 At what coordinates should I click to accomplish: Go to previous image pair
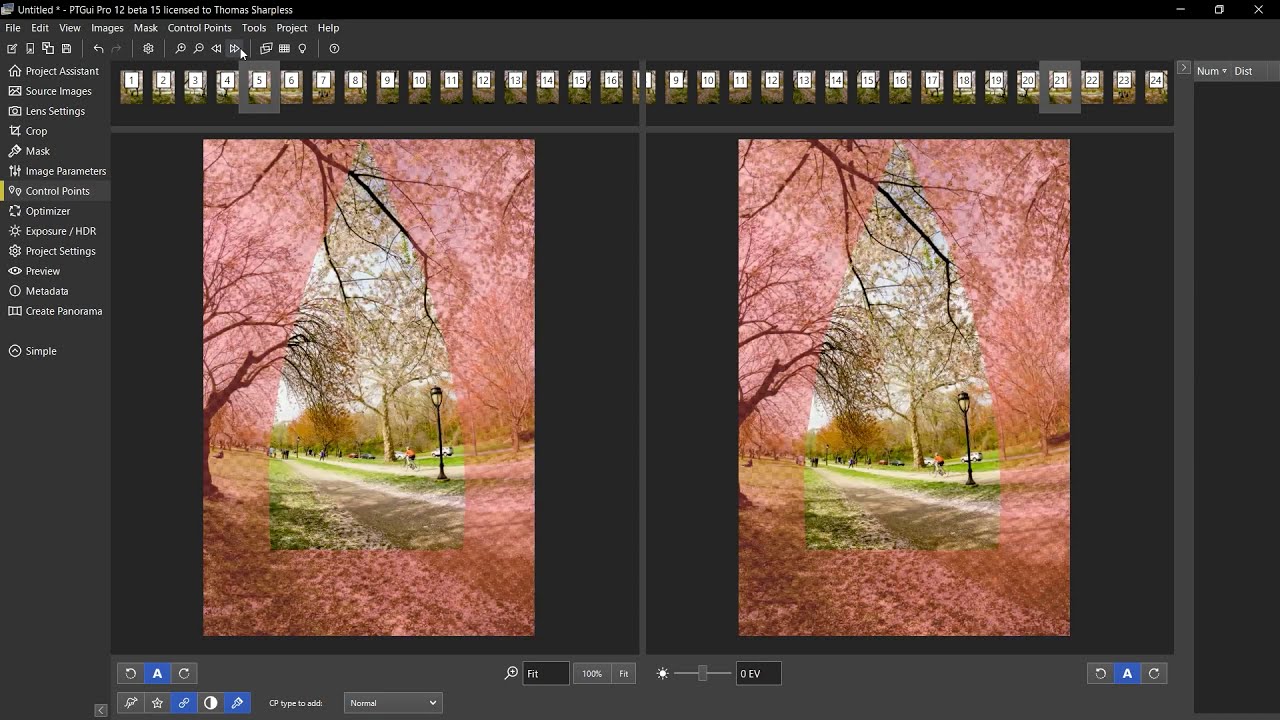click(x=216, y=48)
